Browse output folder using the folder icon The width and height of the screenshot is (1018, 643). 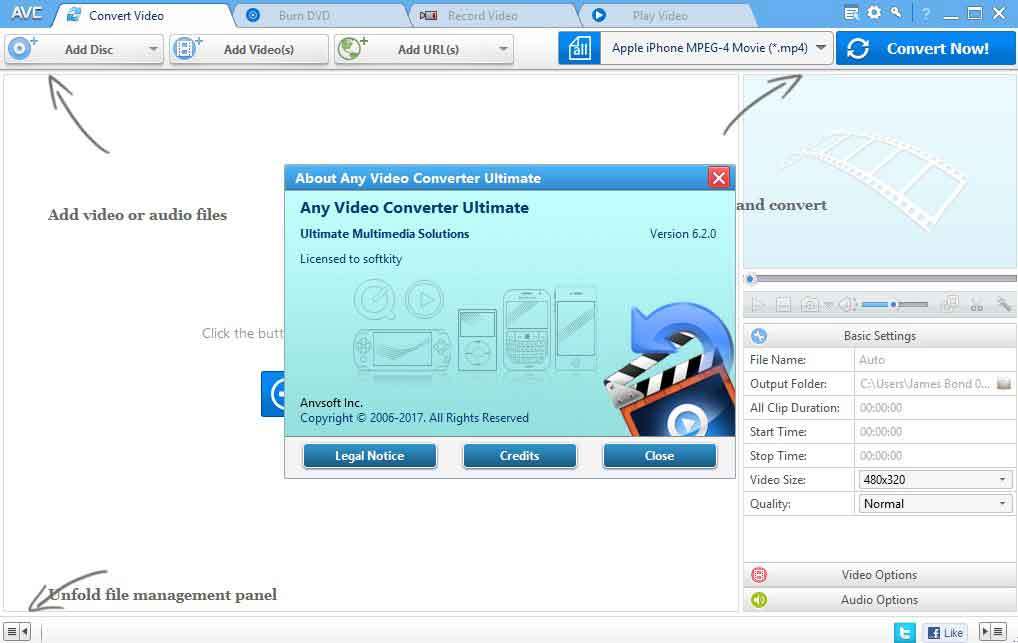point(1004,384)
